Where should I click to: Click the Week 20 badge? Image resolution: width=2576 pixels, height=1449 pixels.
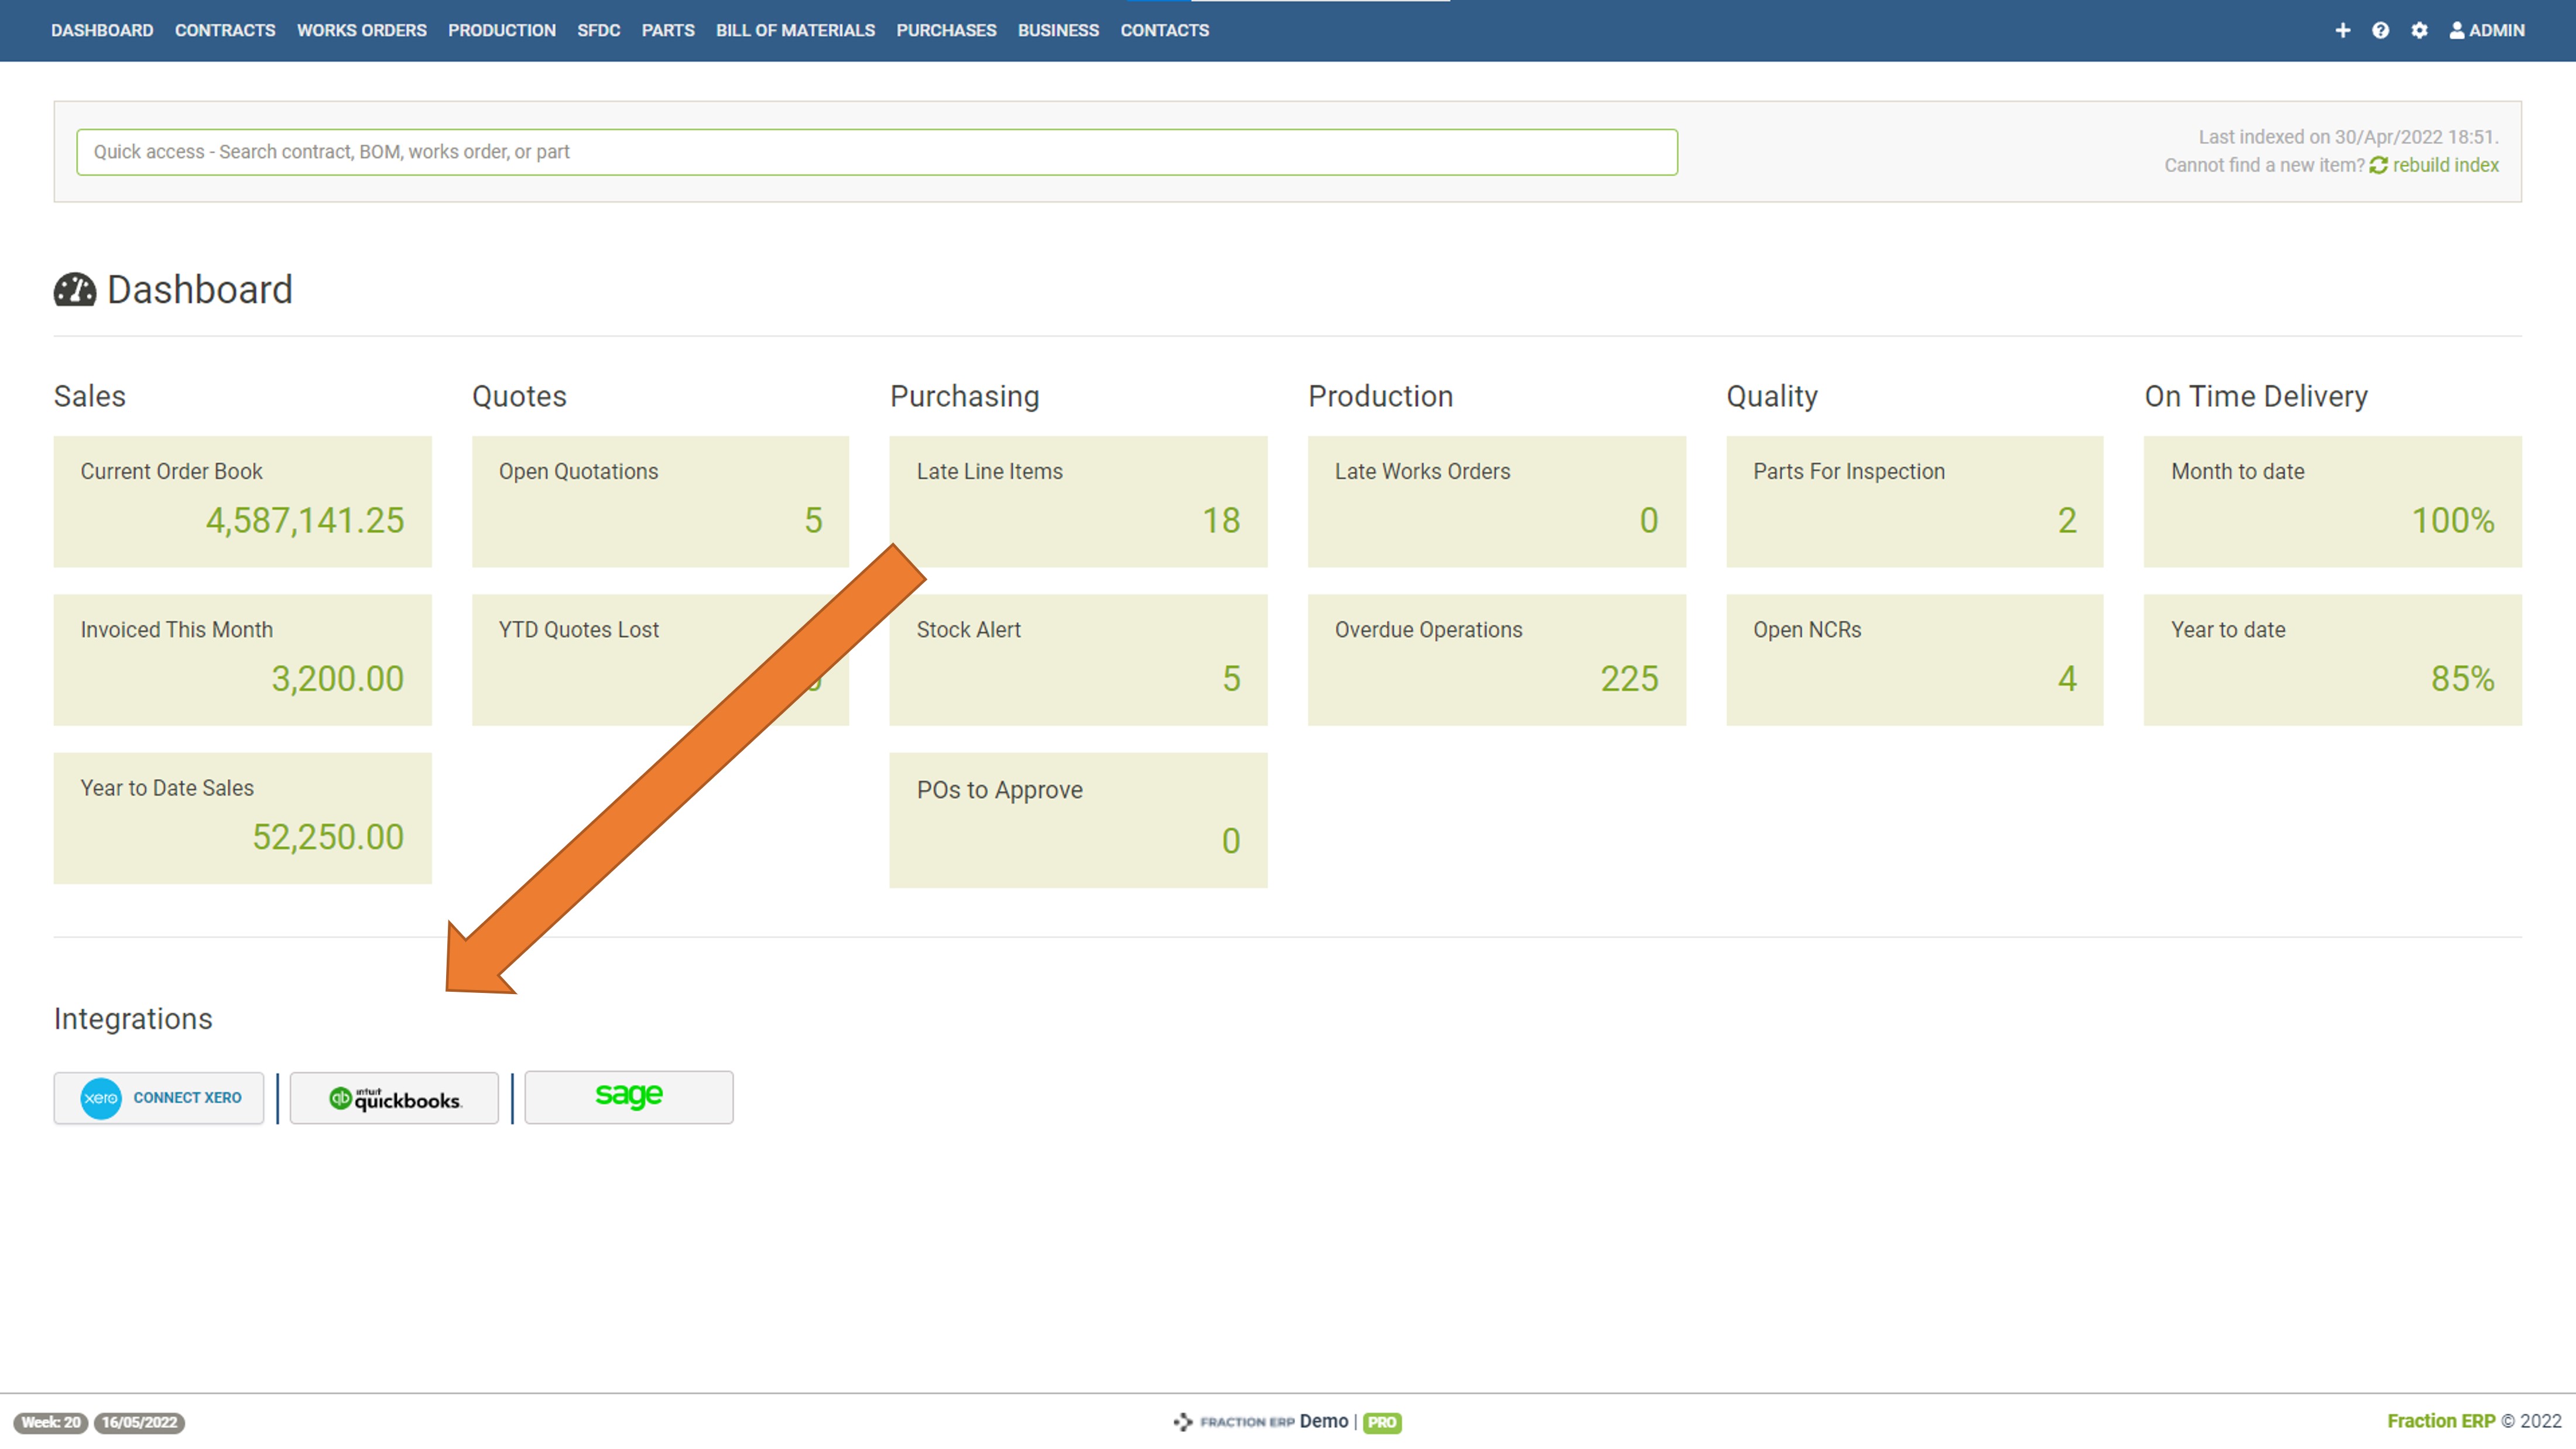point(50,1422)
